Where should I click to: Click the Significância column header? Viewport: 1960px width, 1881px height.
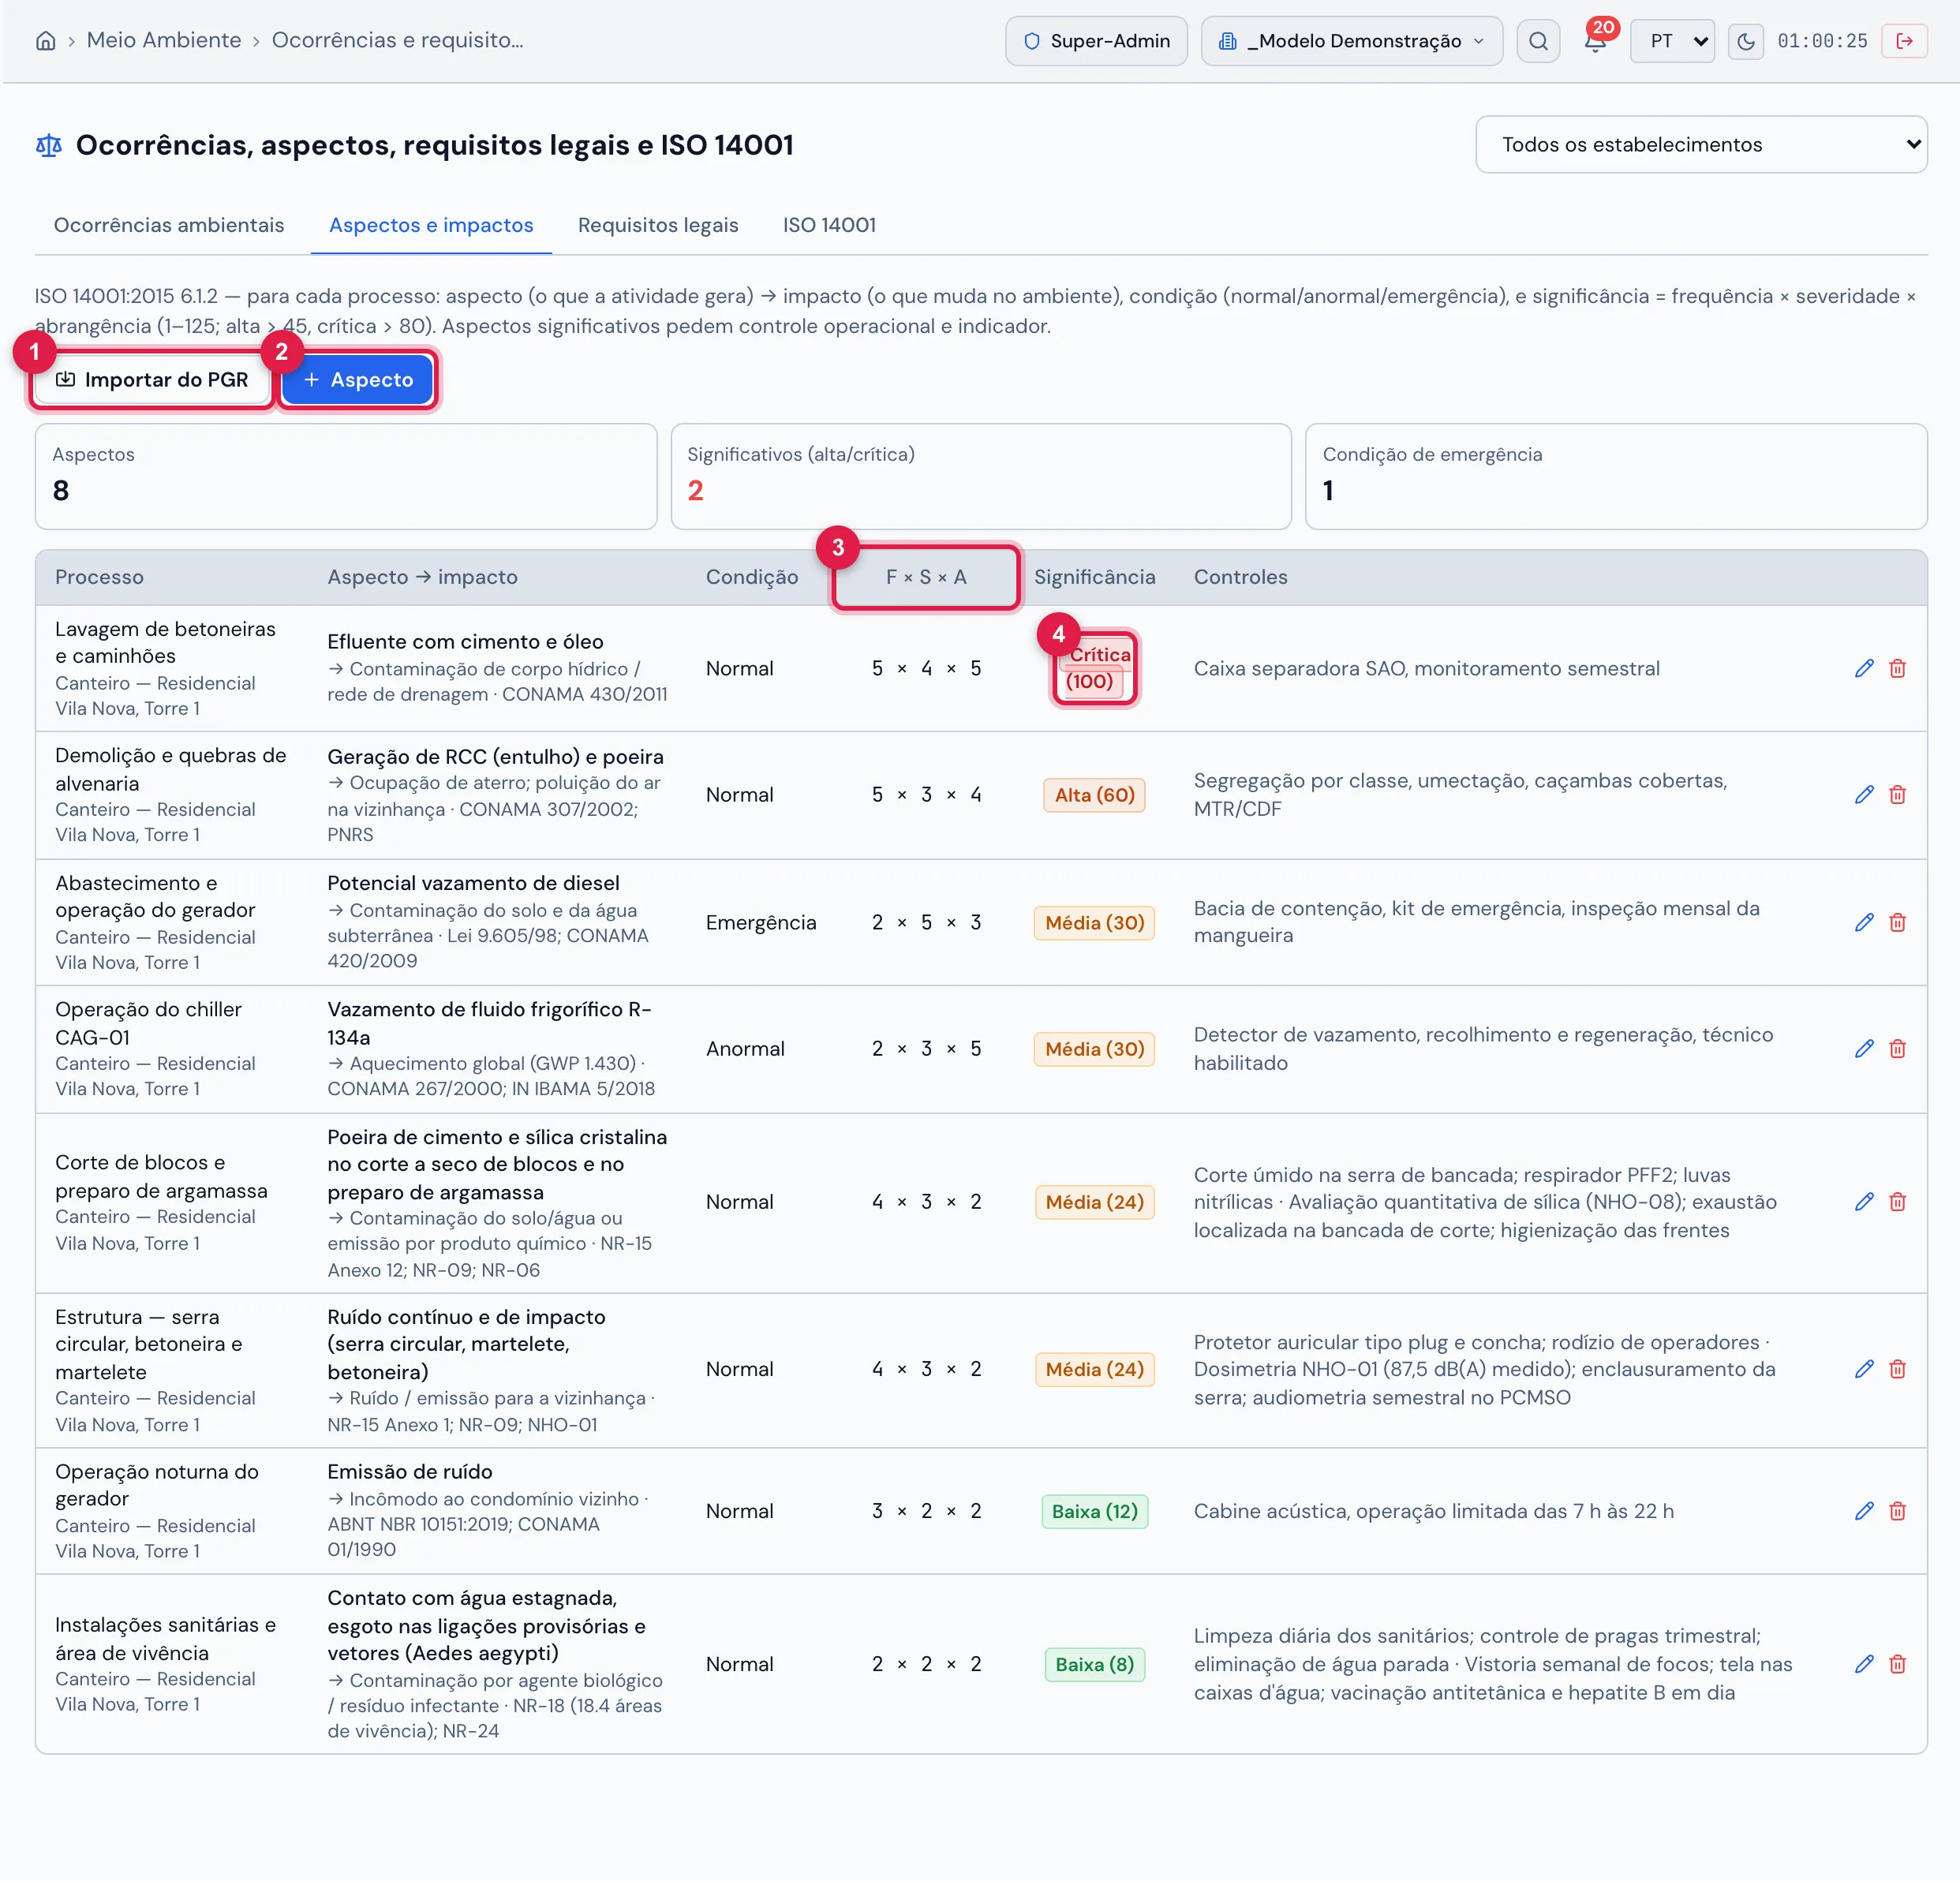[x=1094, y=577]
